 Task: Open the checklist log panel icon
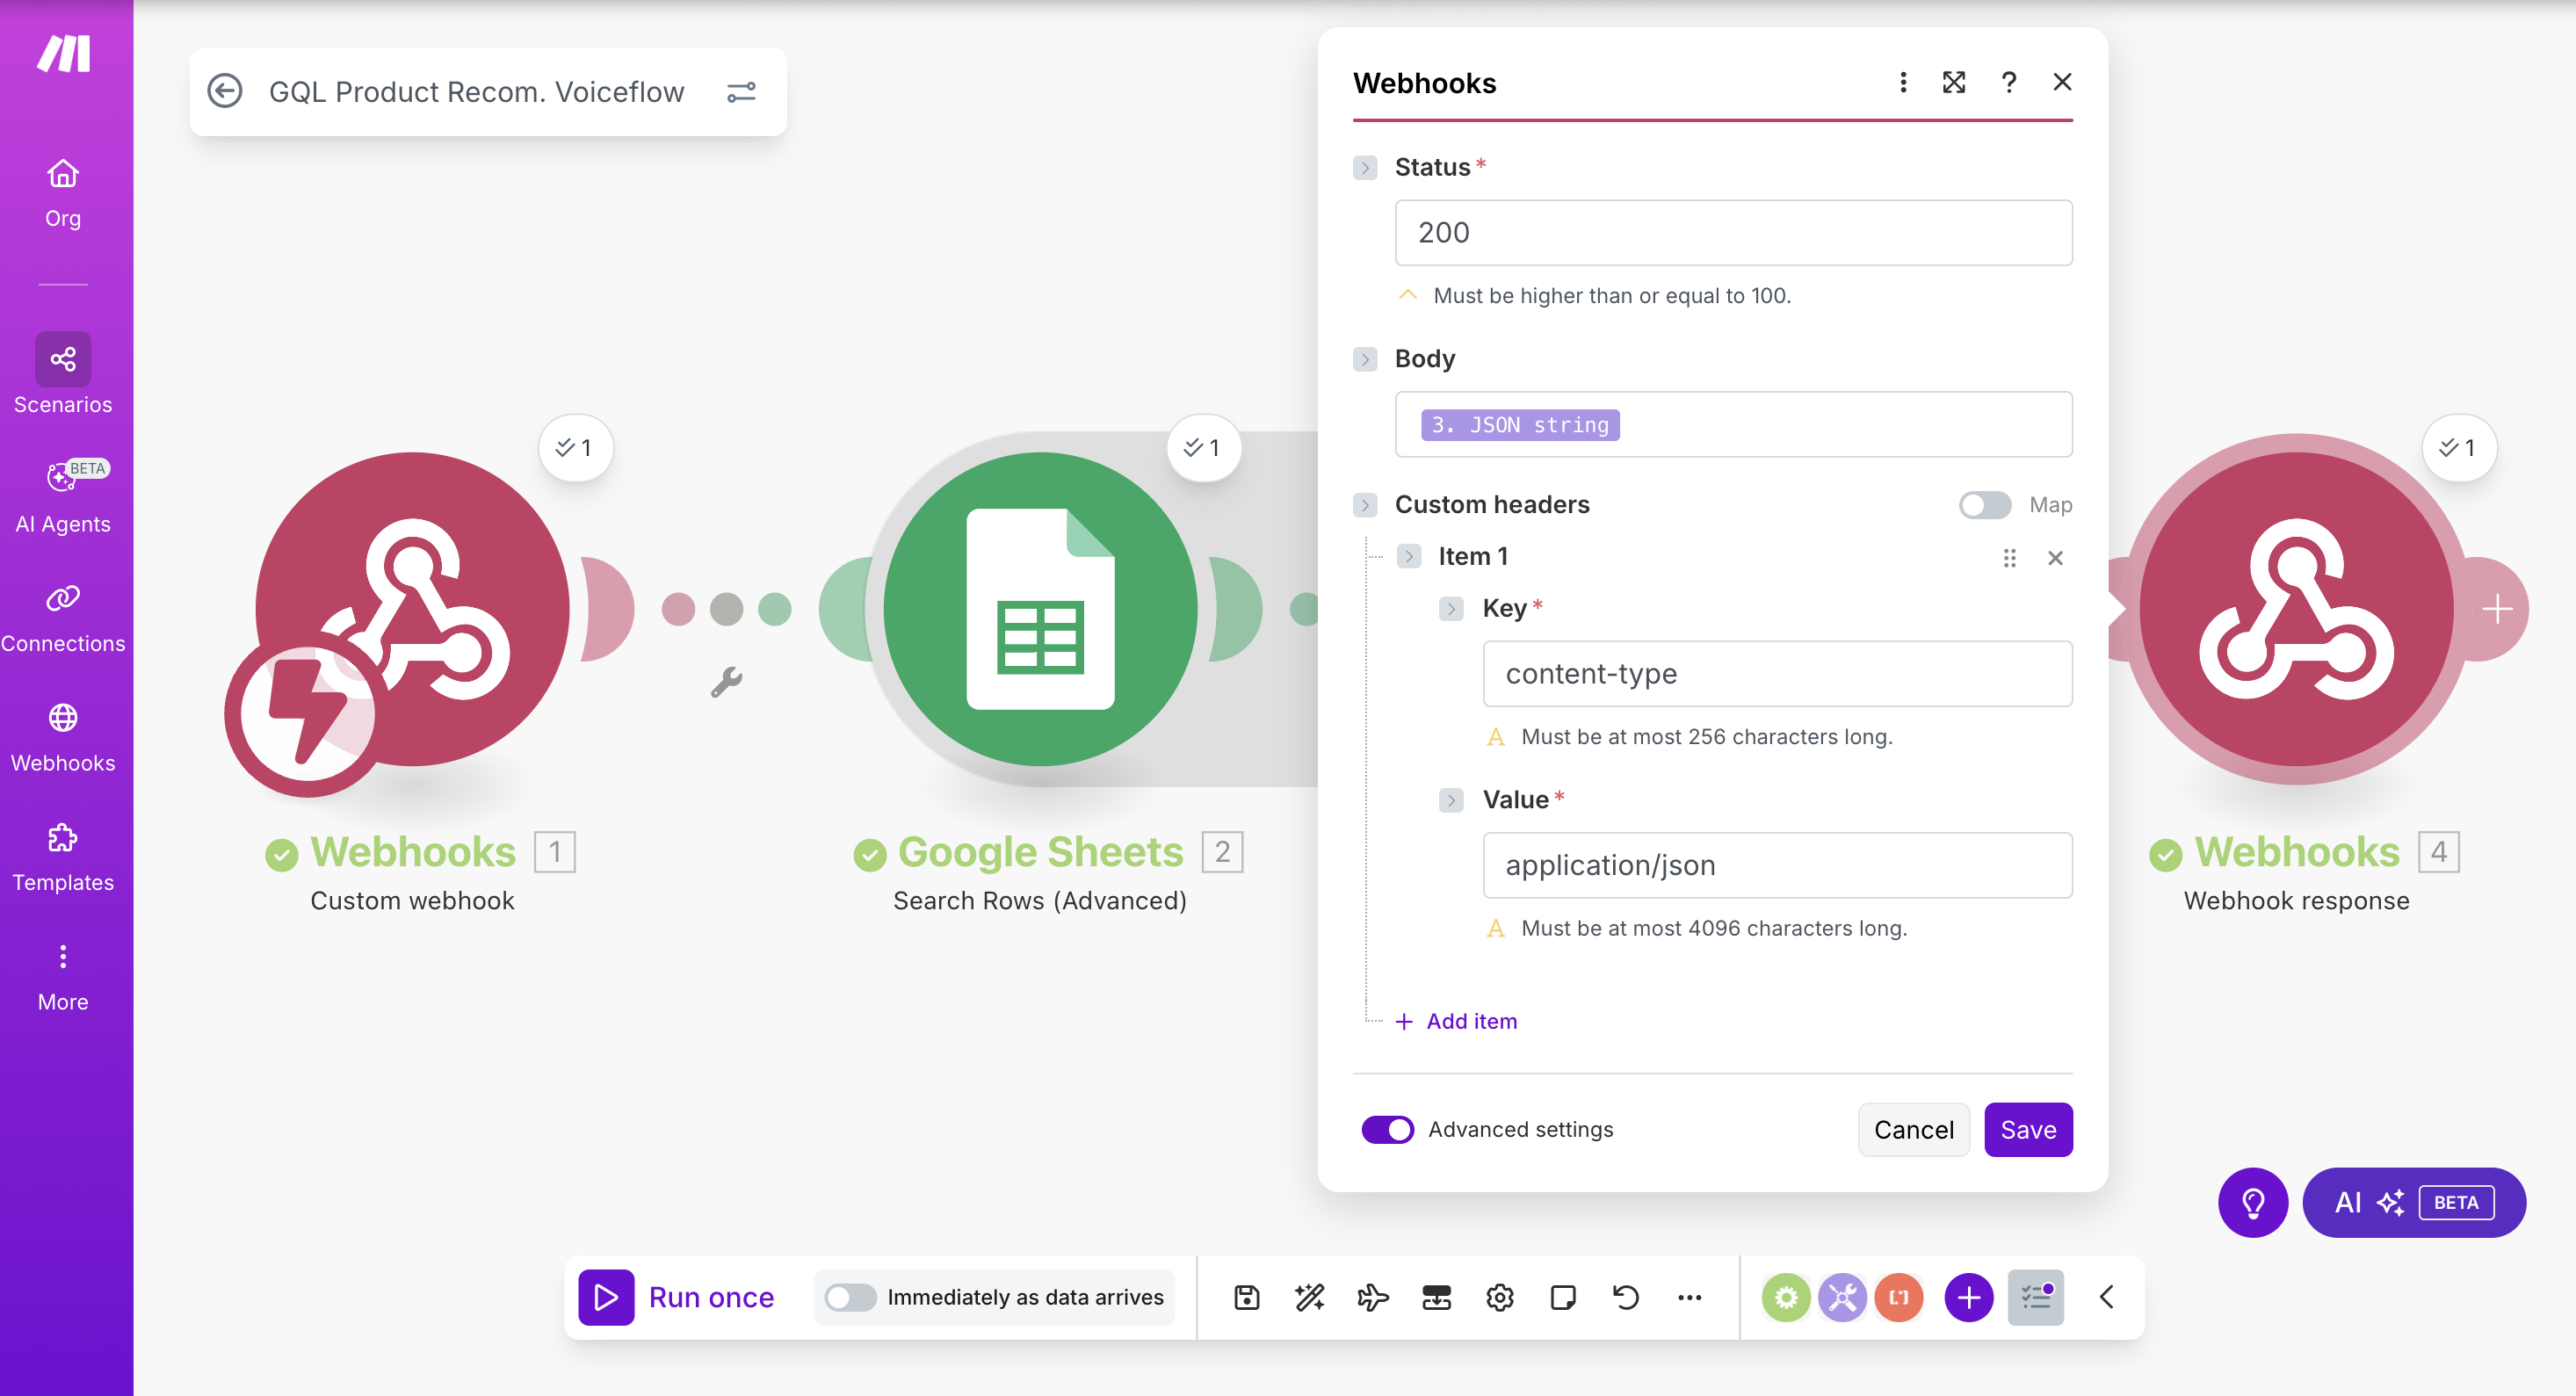[x=2035, y=1297]
